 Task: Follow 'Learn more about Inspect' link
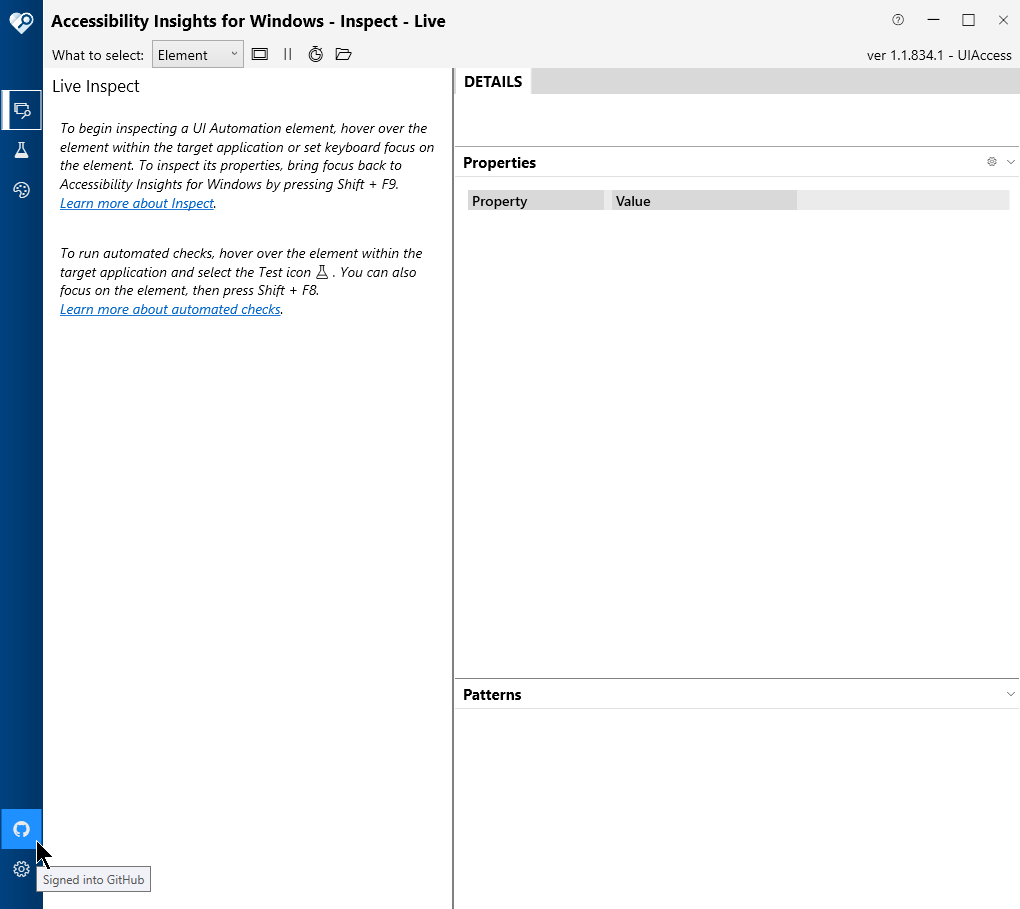(x=137, y=203)
